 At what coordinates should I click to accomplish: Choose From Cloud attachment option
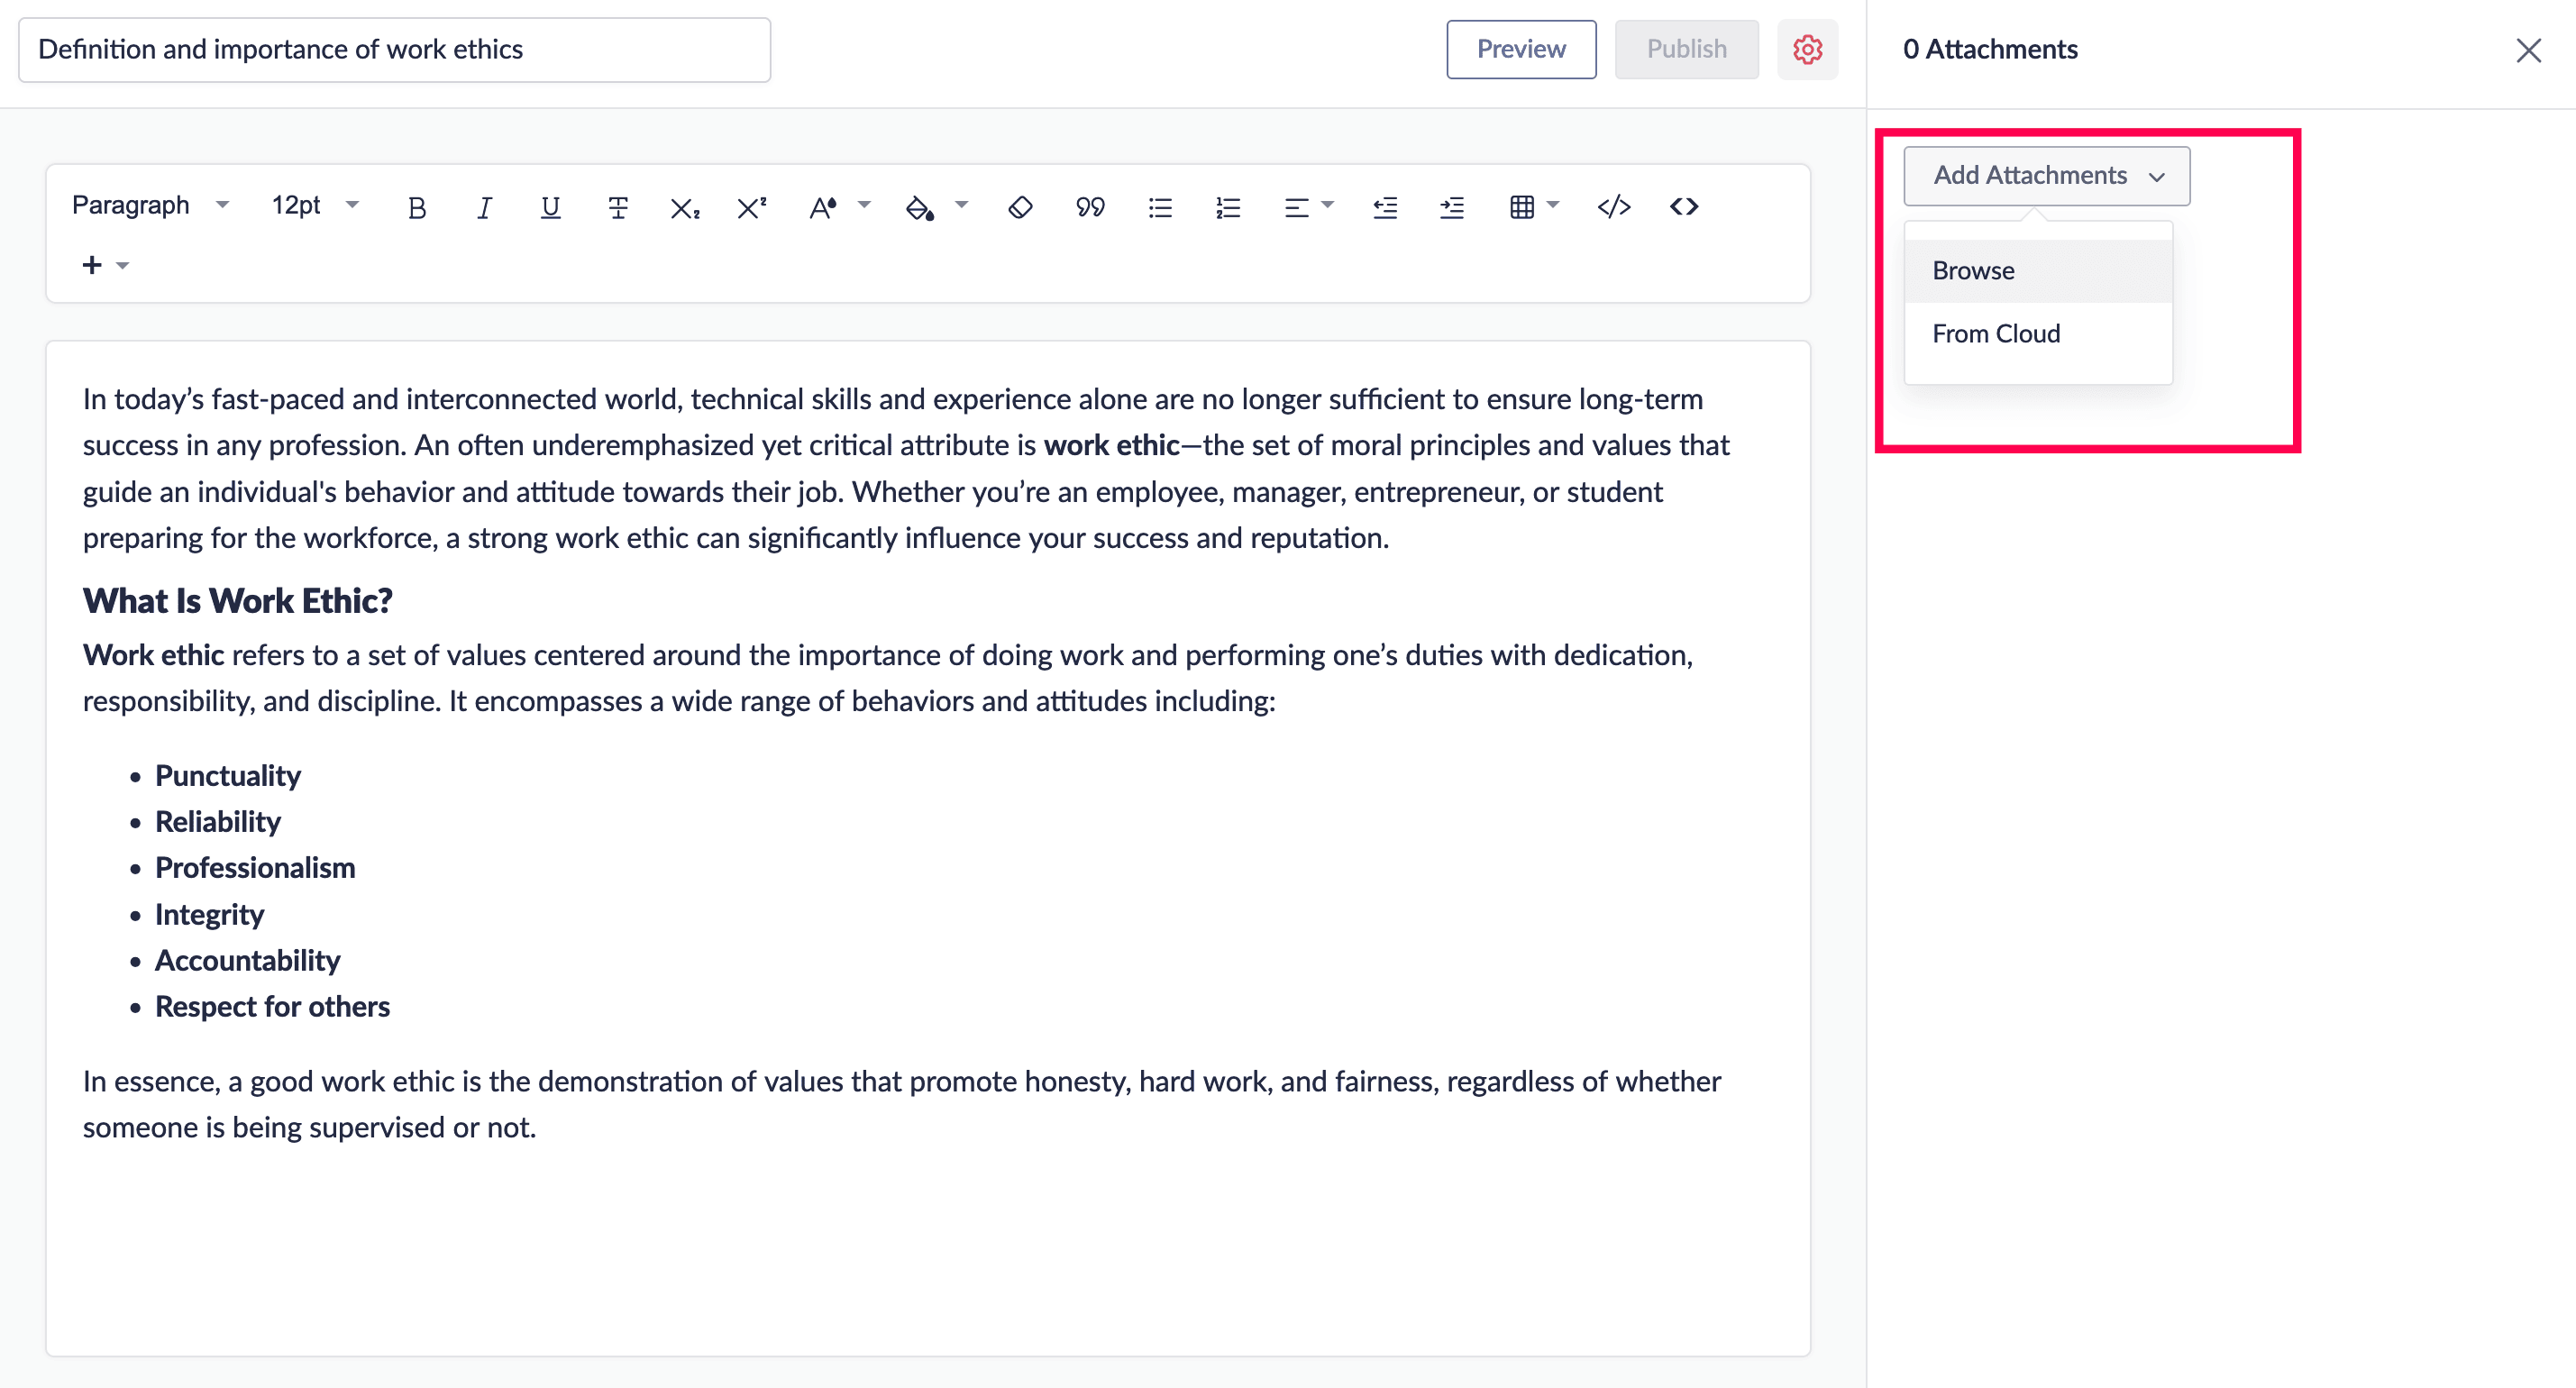coord(1995,333)
